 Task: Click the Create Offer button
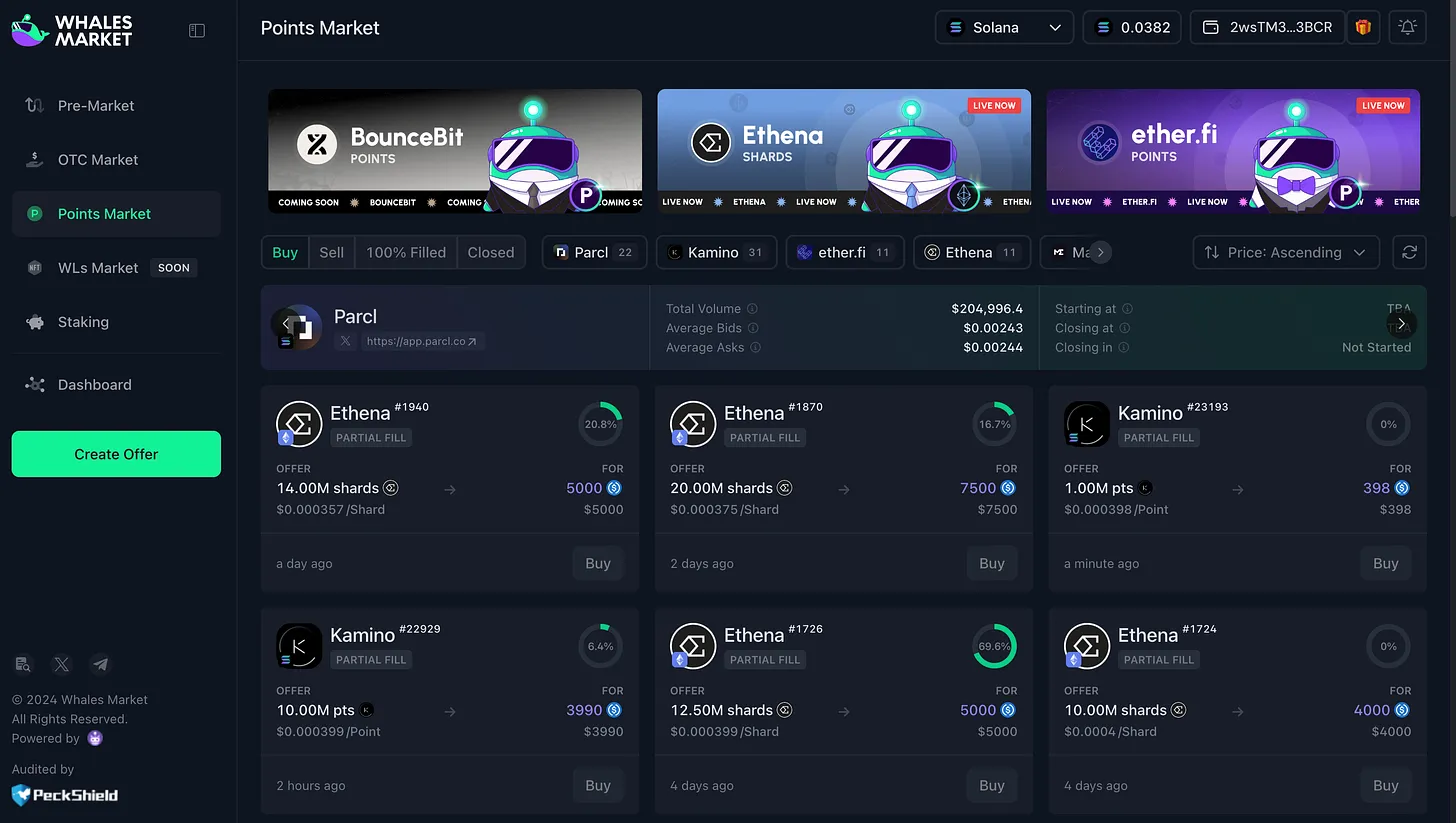coord(116,454)
